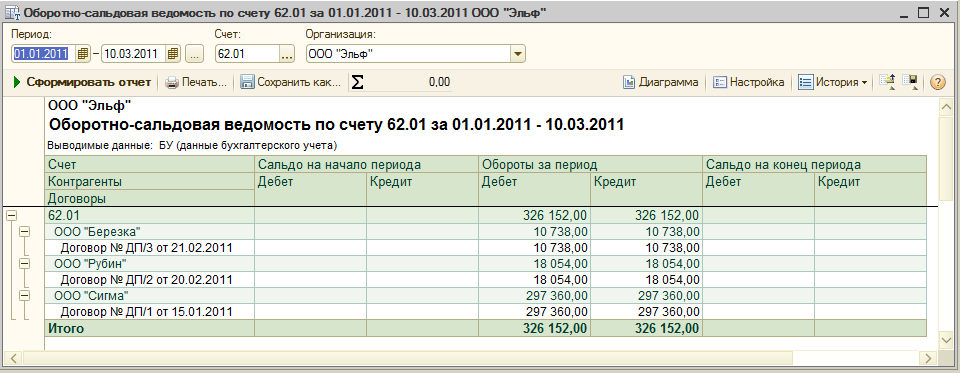Open account 62.01 selection ellipsis button
The image size is (960, 373).
(287, 54)
